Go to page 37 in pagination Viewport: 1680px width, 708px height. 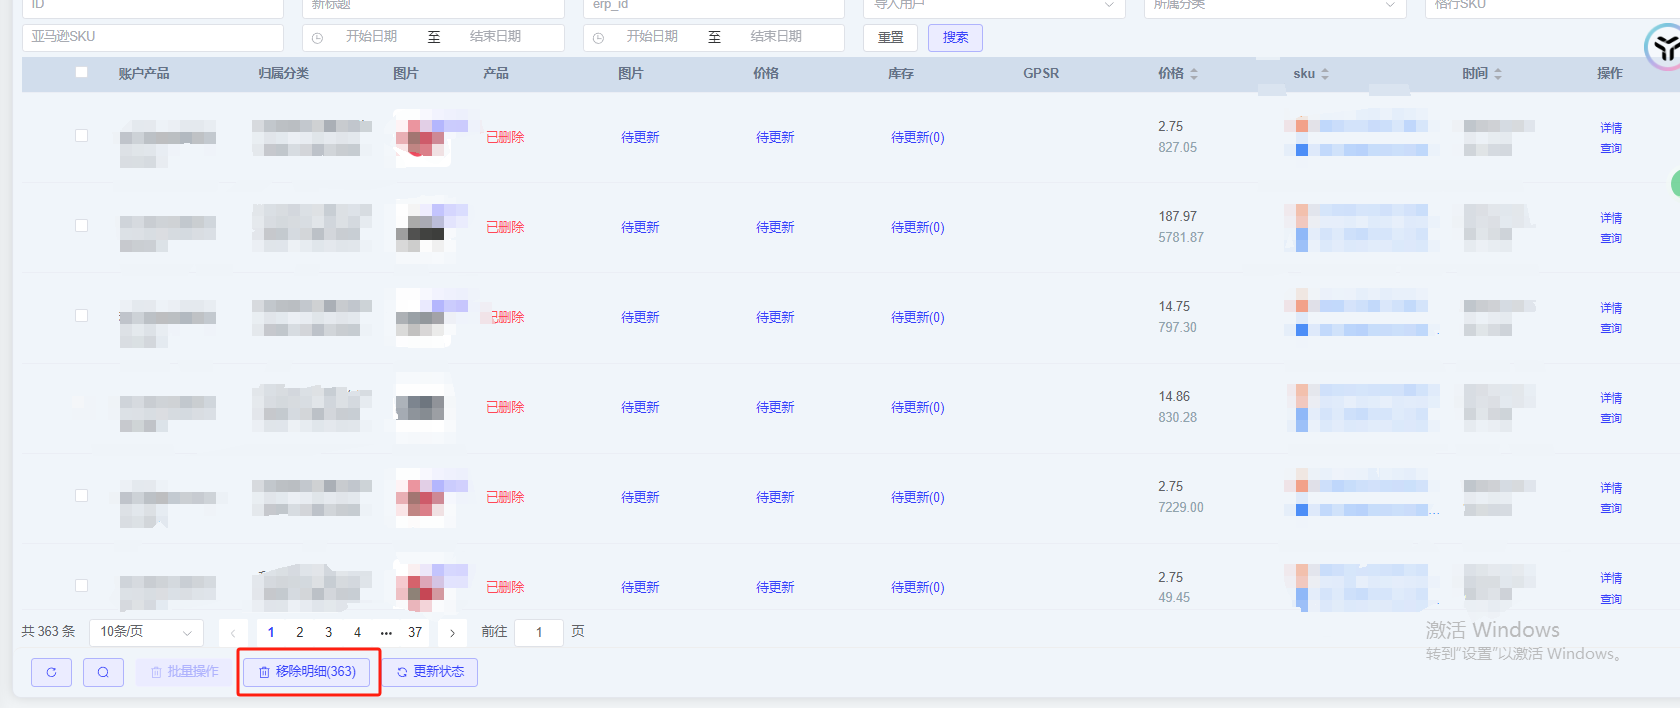pyautogui.click(x=415, y=632)
